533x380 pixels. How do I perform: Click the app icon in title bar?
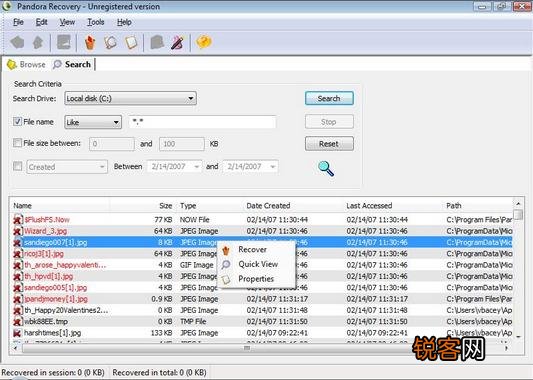click(x=6, y=6)
